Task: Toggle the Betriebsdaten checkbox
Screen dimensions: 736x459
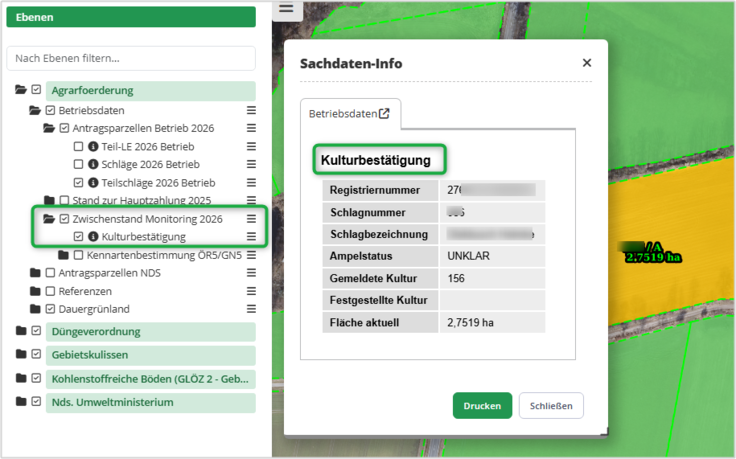Action: tap(50, 110)
